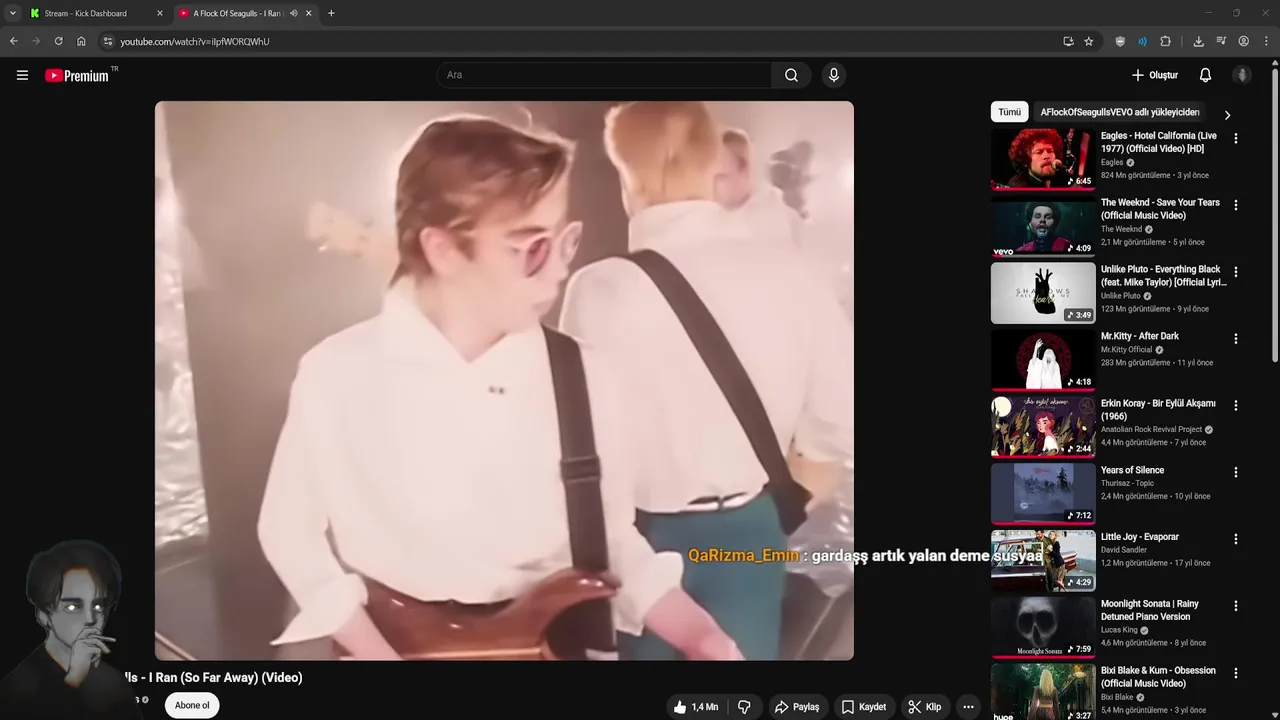Viewport: 1280px width, 720px height.
Task: Go to browser home page
Action: (81, 41)
